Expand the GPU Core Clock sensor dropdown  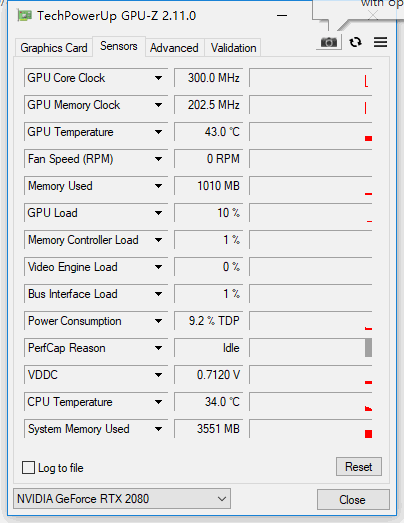[158, 78]
